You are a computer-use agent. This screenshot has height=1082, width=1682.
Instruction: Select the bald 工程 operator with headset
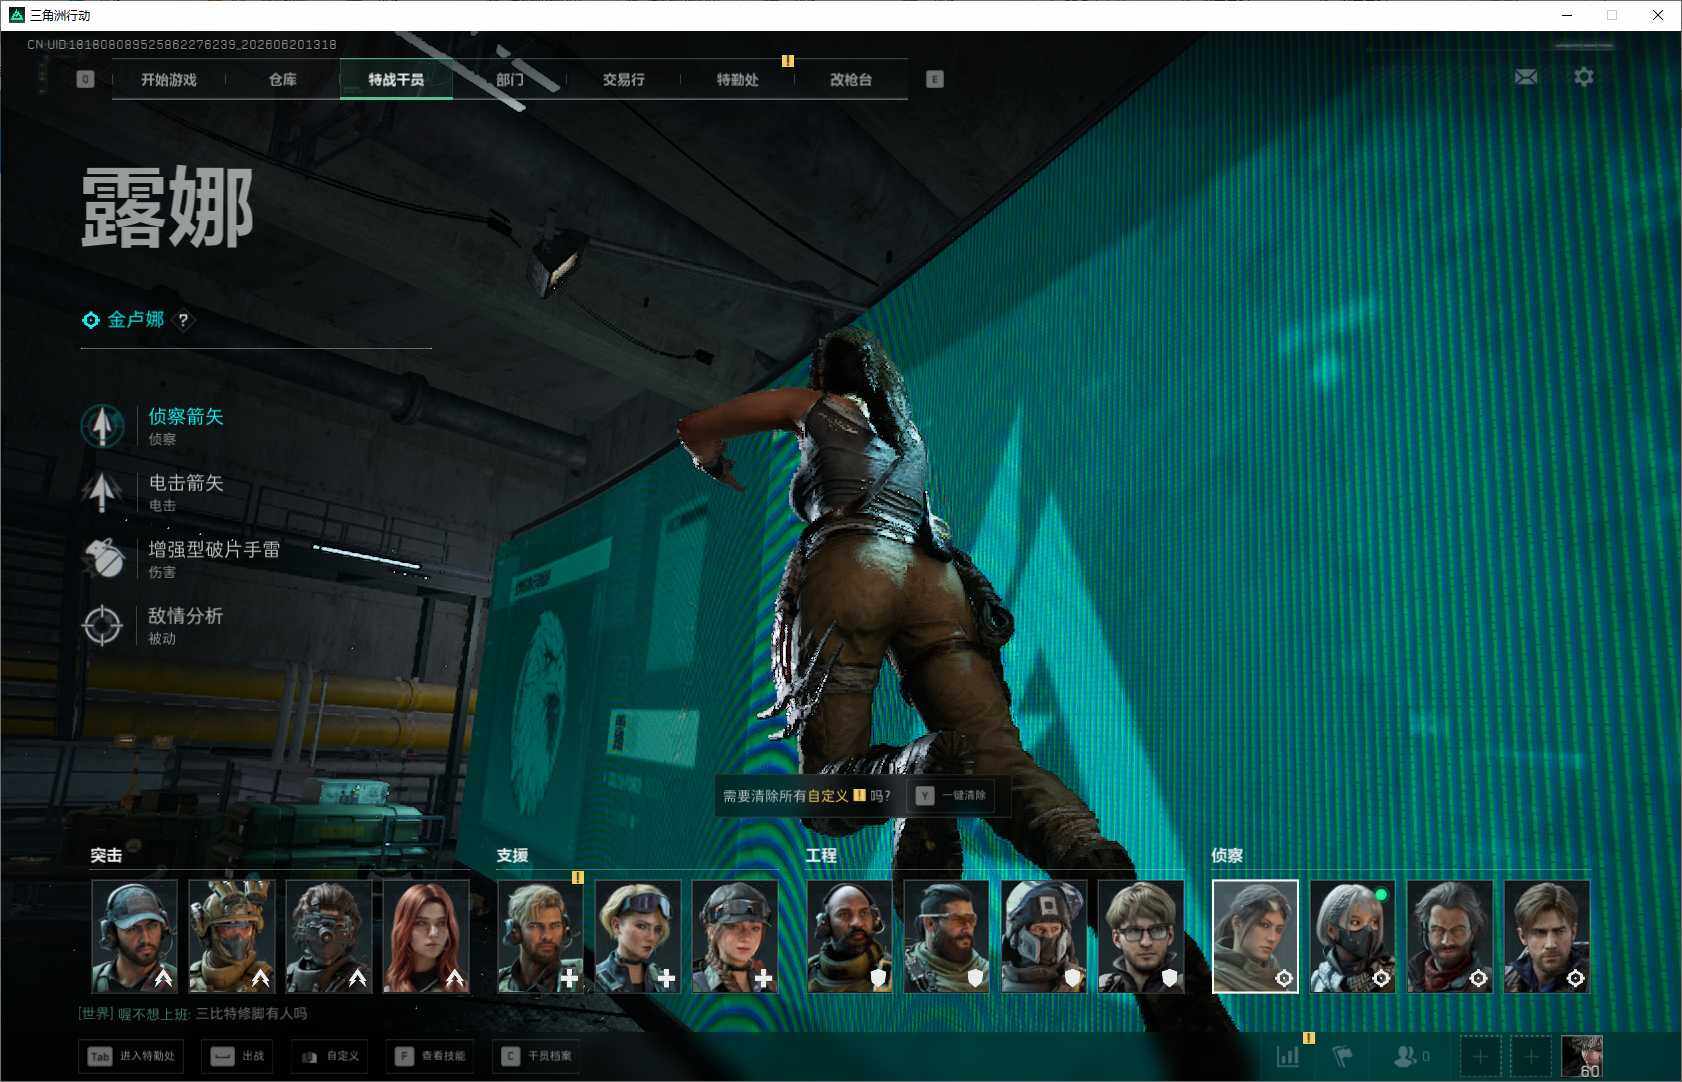click(x=850, y=936)
